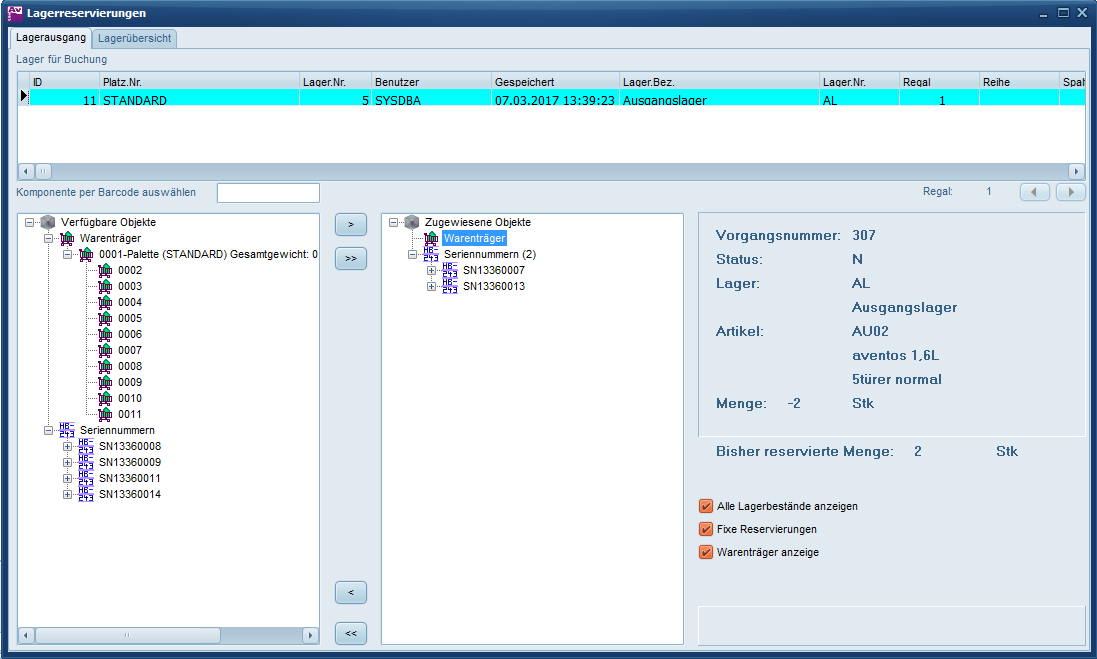The image size is (1097, 659).
Task: Click the pallet icon of 0001-Palette
Action: coord(86,254)
